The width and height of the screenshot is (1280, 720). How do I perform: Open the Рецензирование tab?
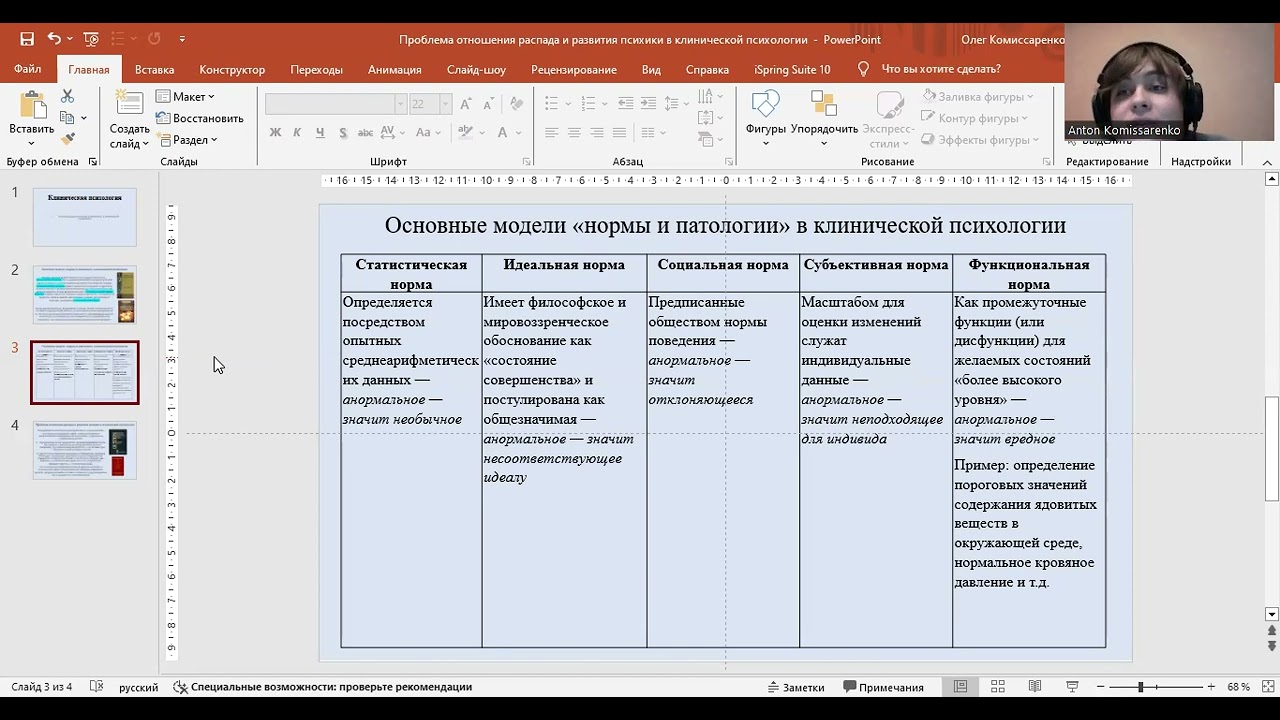point(573,69)
